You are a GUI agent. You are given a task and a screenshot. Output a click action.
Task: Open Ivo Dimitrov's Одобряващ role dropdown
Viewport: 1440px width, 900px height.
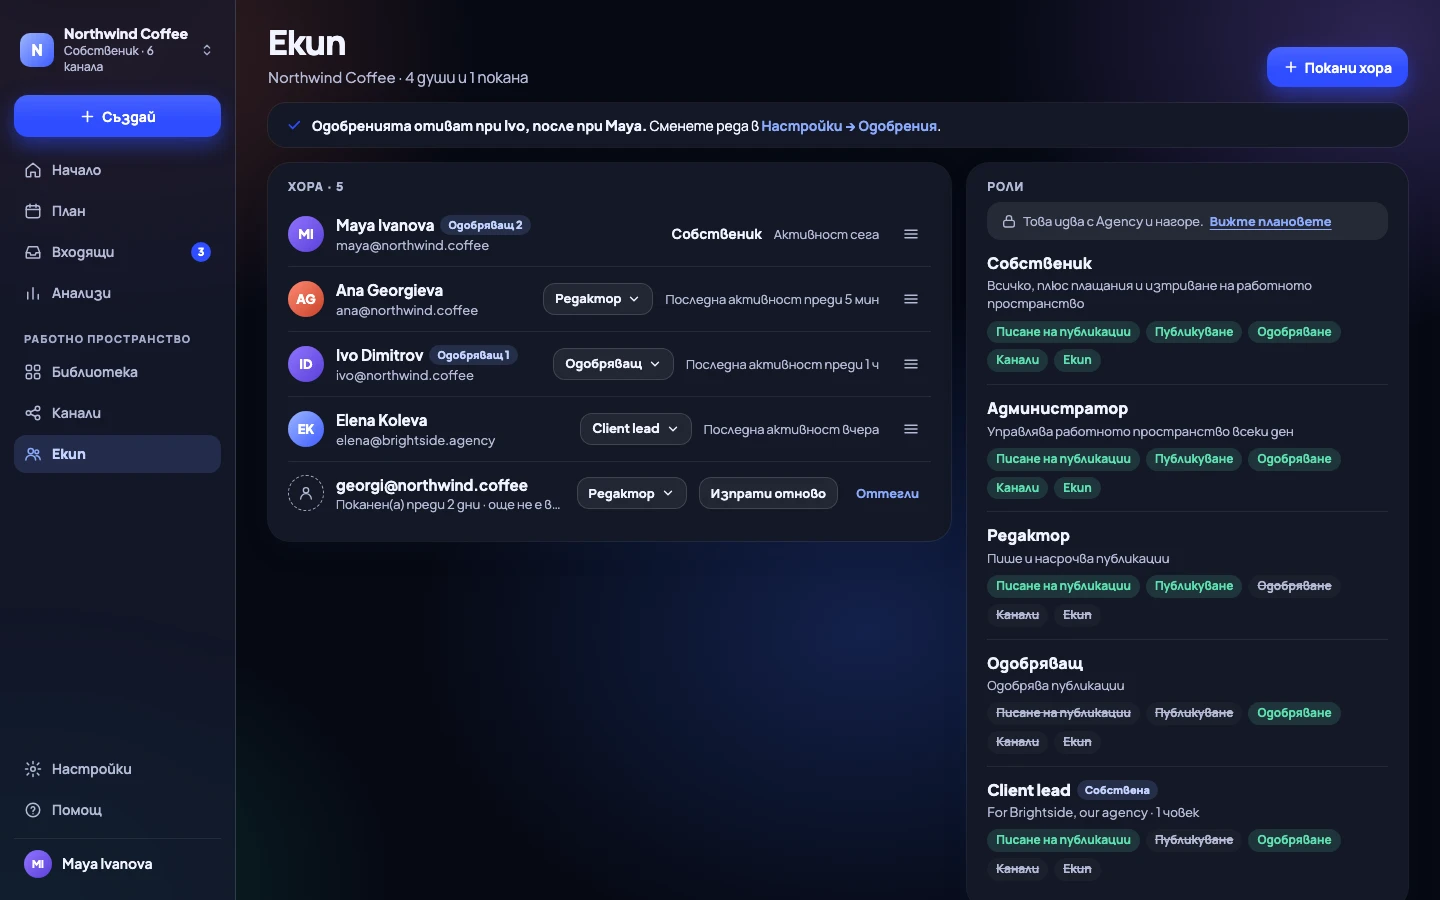(x=613, y=364)
